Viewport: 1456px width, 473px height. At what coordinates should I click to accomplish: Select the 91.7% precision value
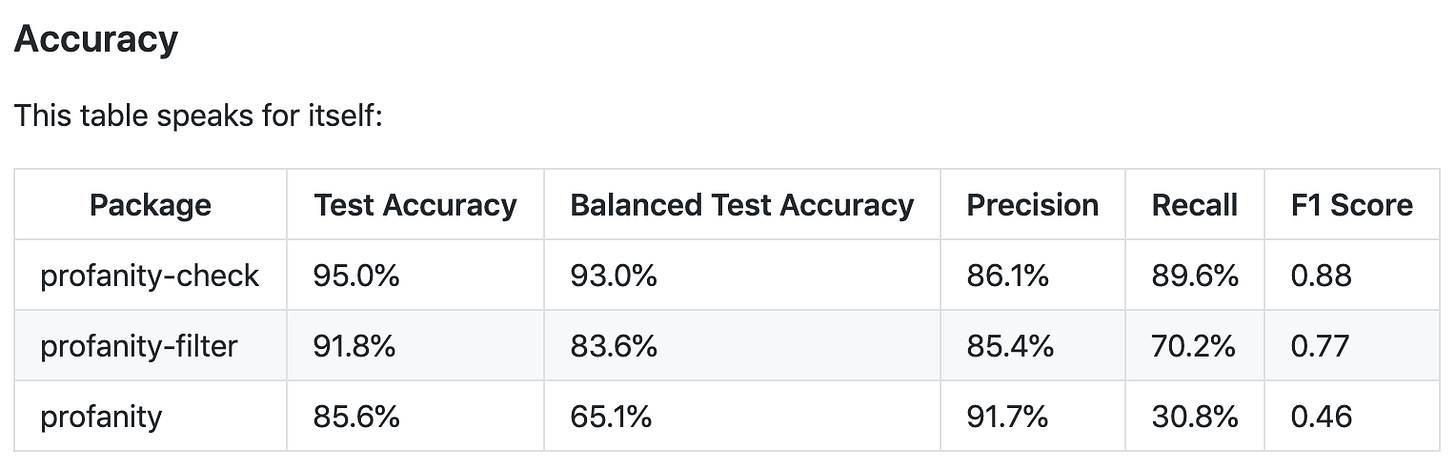click(1007, 416)
